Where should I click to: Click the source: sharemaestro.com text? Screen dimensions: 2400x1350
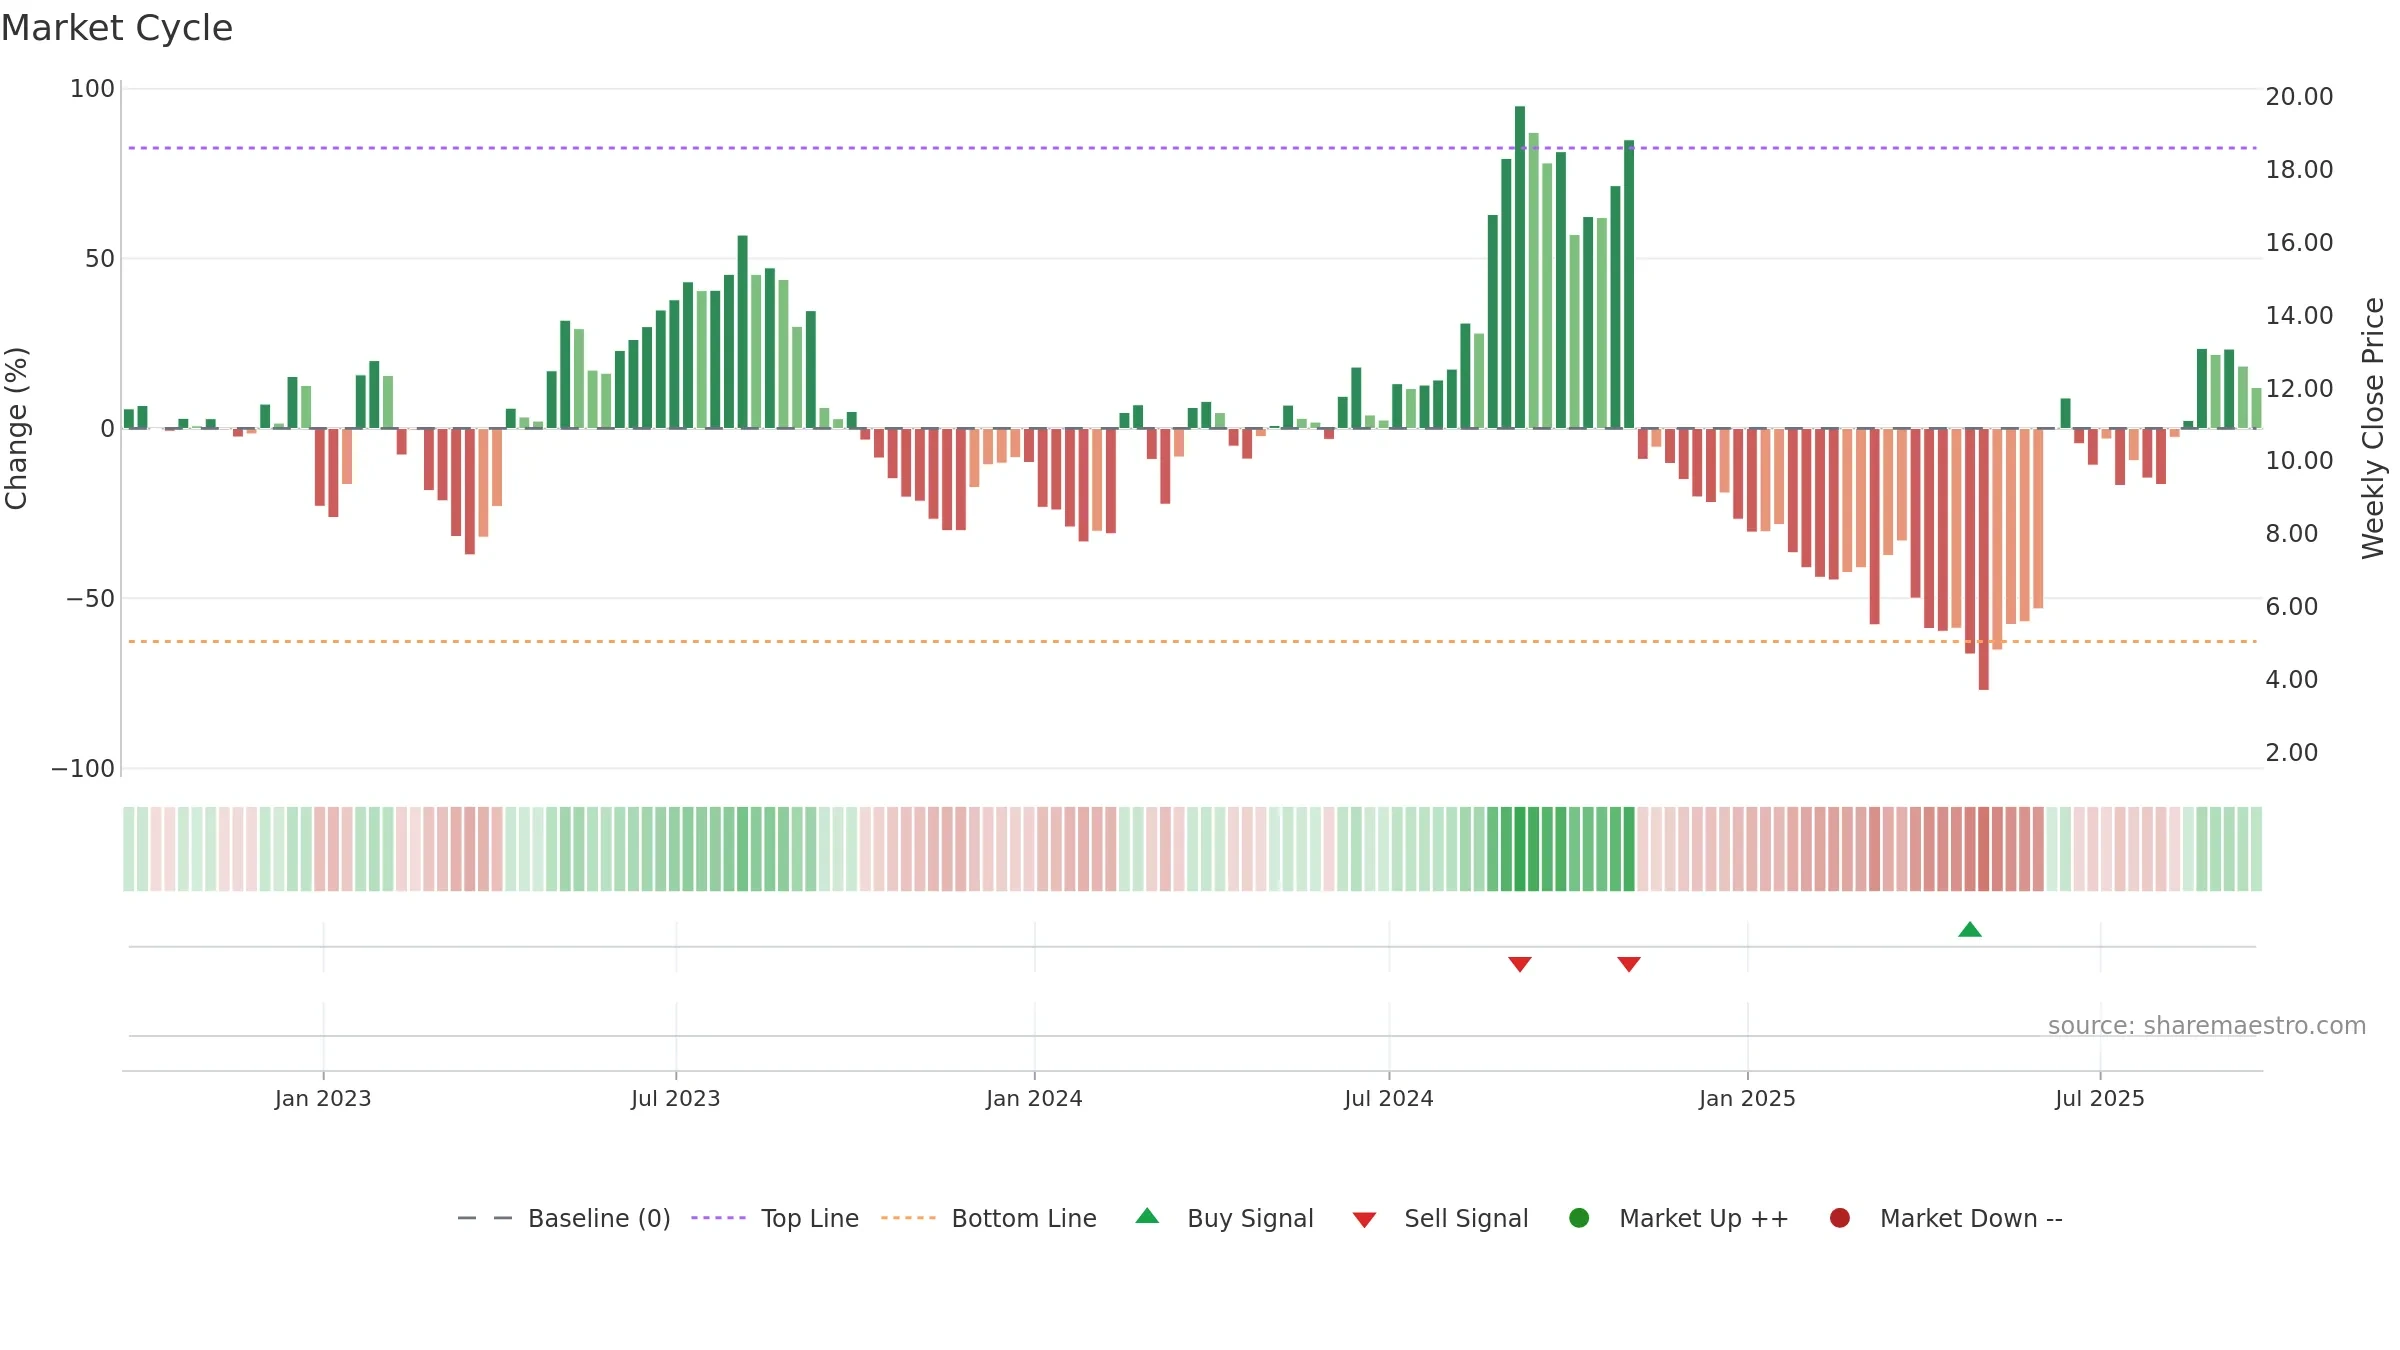[2207, 1026]
